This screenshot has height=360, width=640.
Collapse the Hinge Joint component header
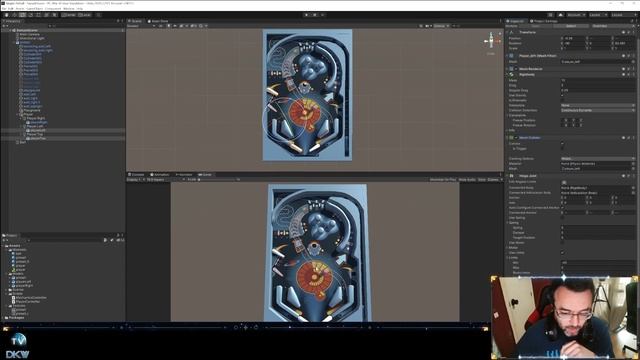pos(508,176)
